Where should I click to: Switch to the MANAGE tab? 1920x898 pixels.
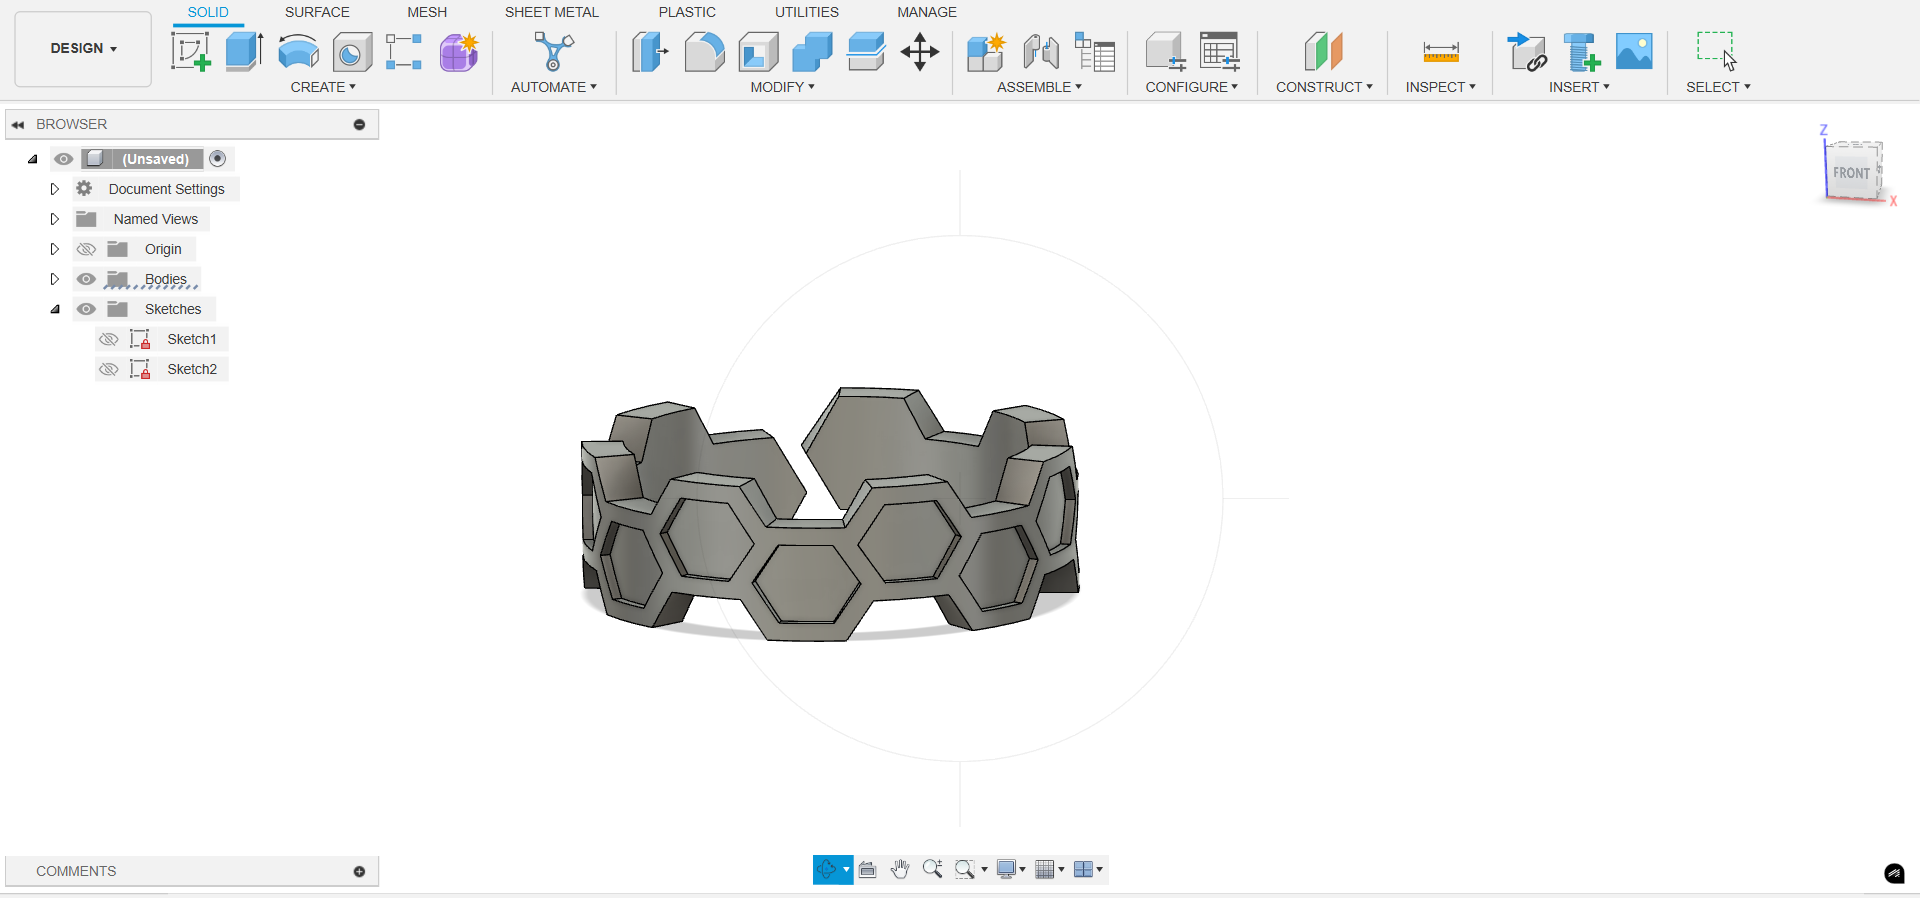point(927,12)
